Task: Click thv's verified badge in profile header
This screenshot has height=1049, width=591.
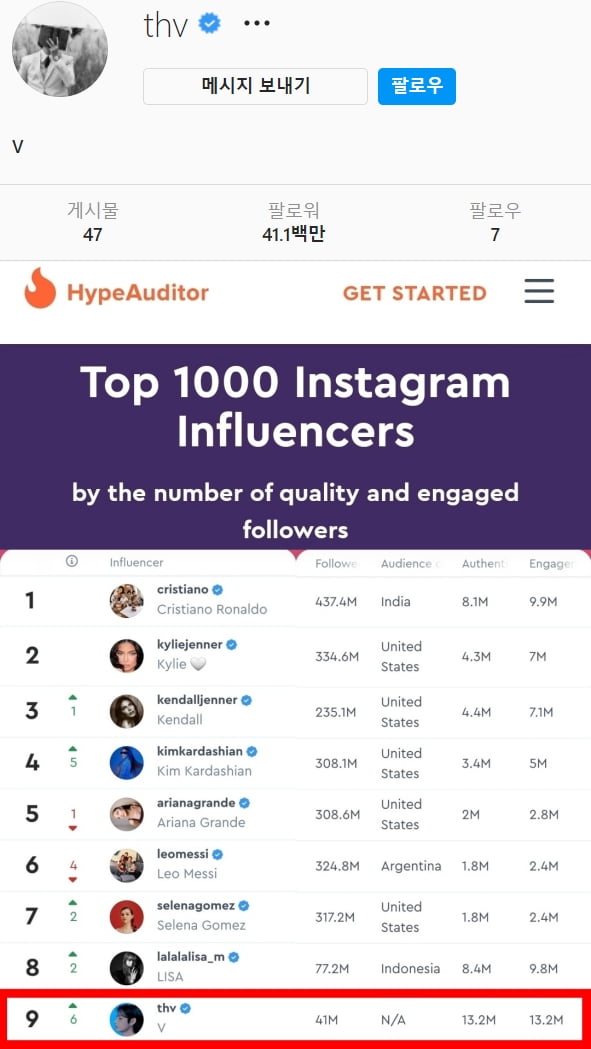Action: 209,24
